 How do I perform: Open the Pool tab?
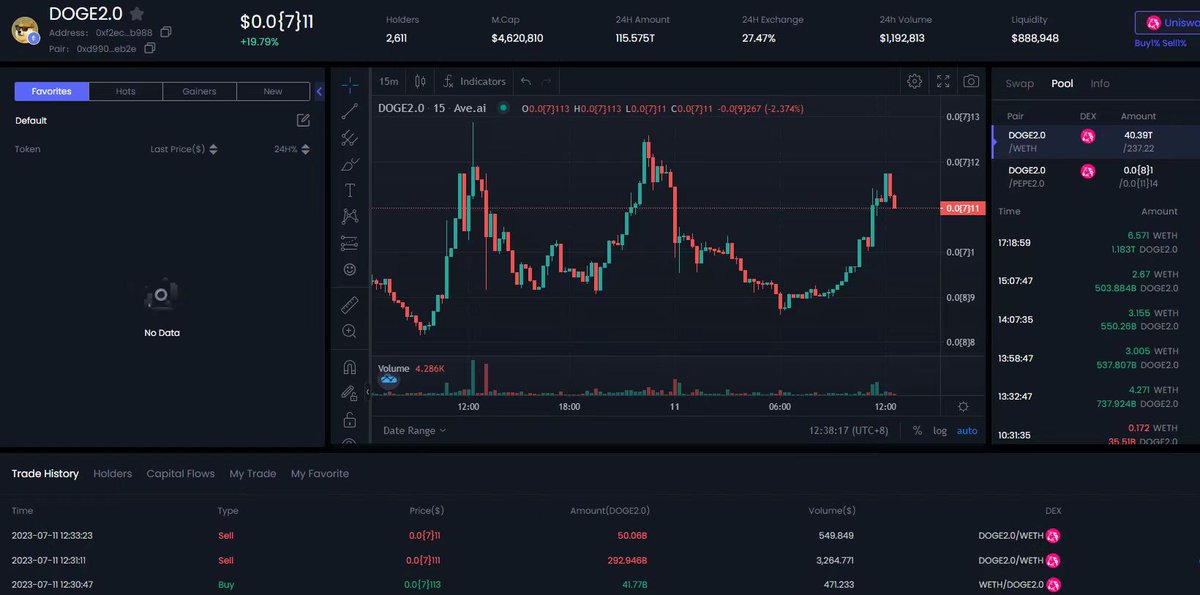1062,84
